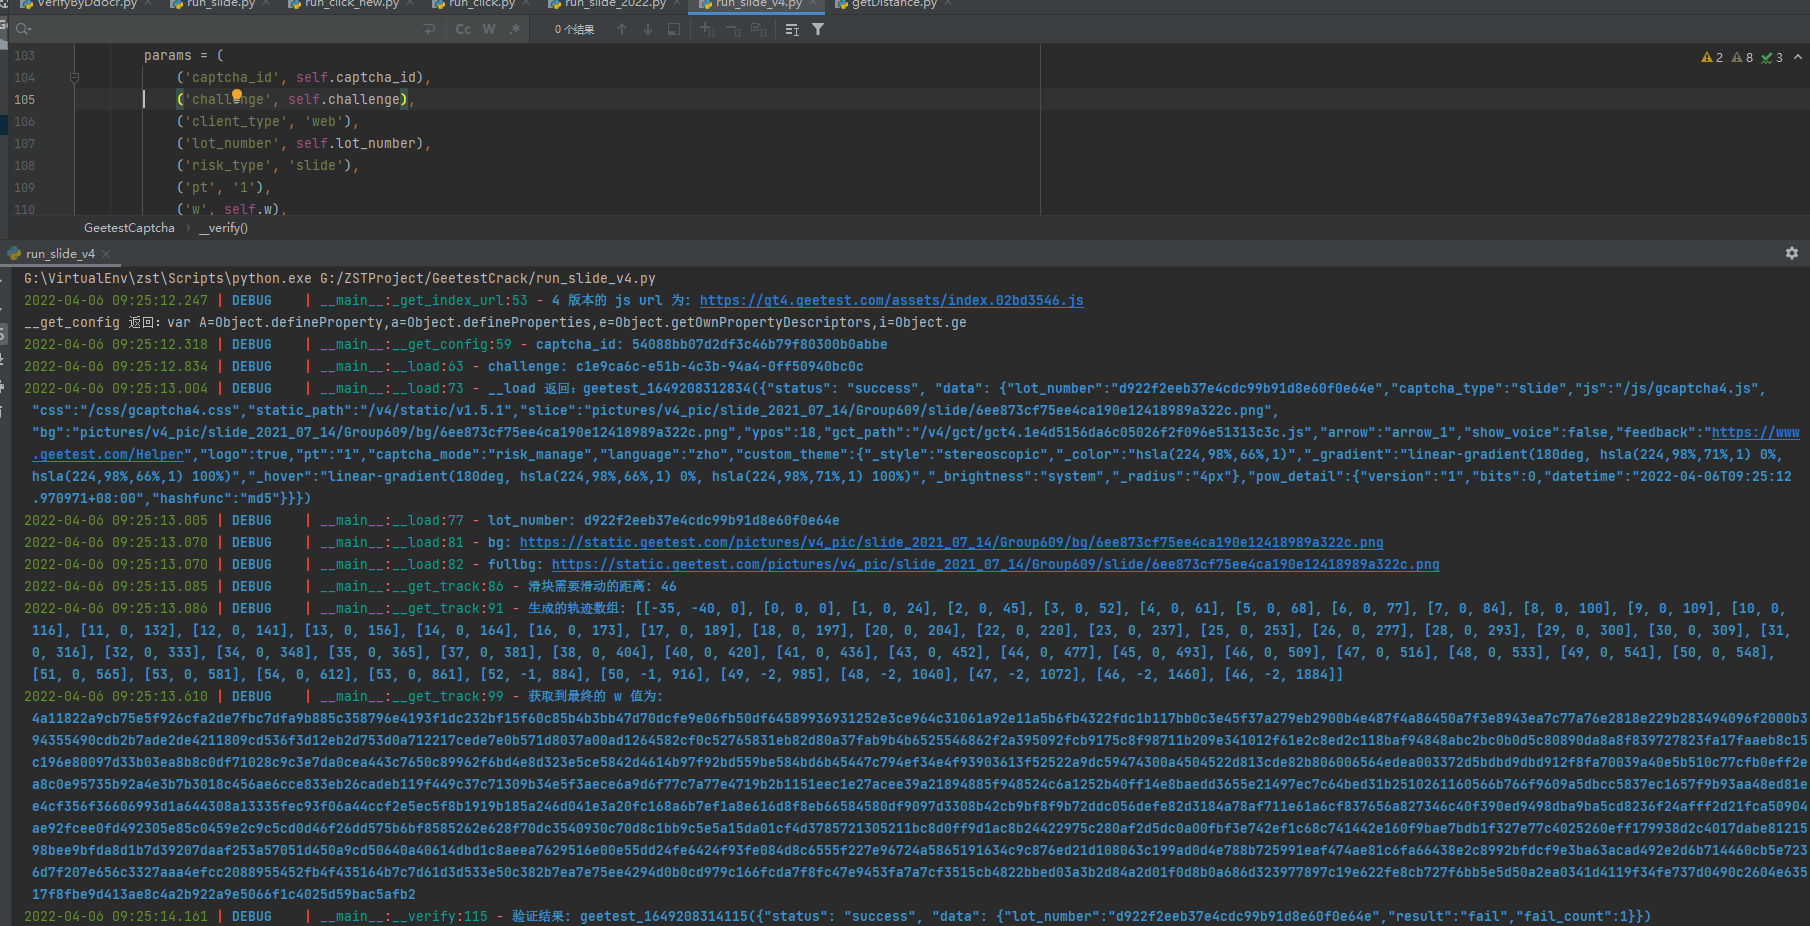This screenshot has width=1810, height=926.
Task: Select the run_slide_v4 run tab
Action: click(x=59, y=254)
